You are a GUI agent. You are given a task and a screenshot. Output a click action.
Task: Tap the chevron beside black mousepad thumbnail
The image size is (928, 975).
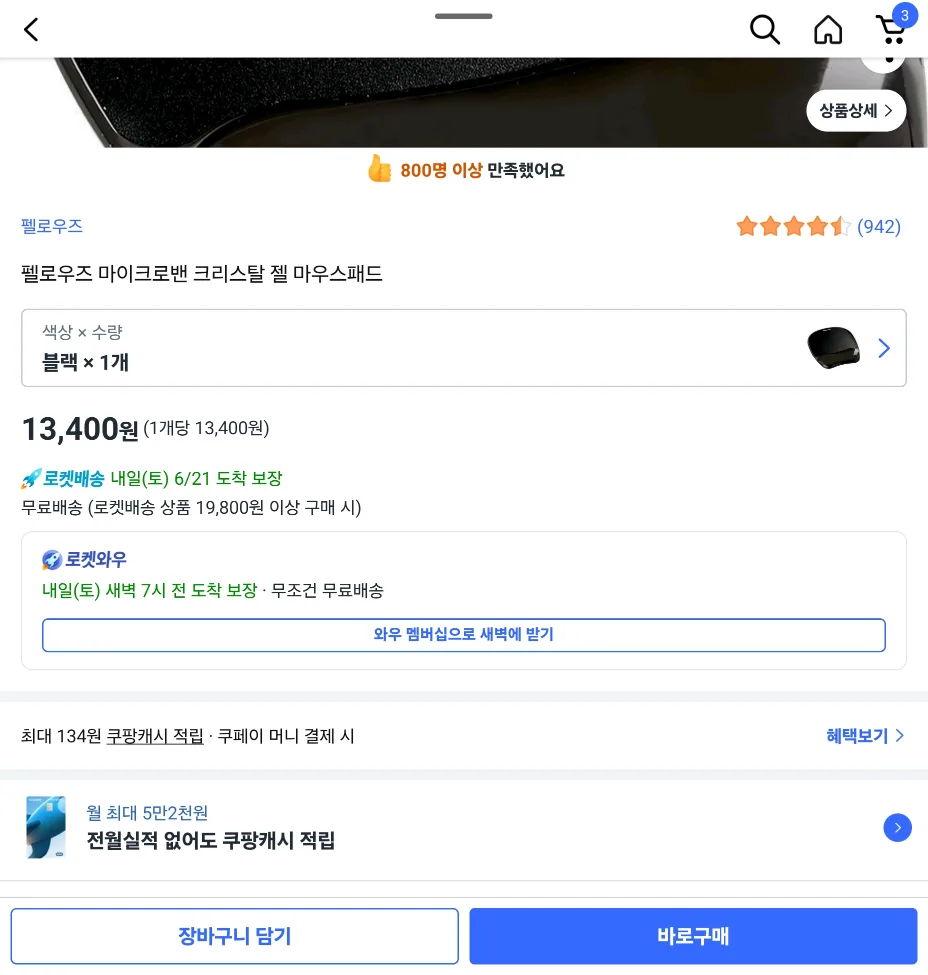point(884,348)
